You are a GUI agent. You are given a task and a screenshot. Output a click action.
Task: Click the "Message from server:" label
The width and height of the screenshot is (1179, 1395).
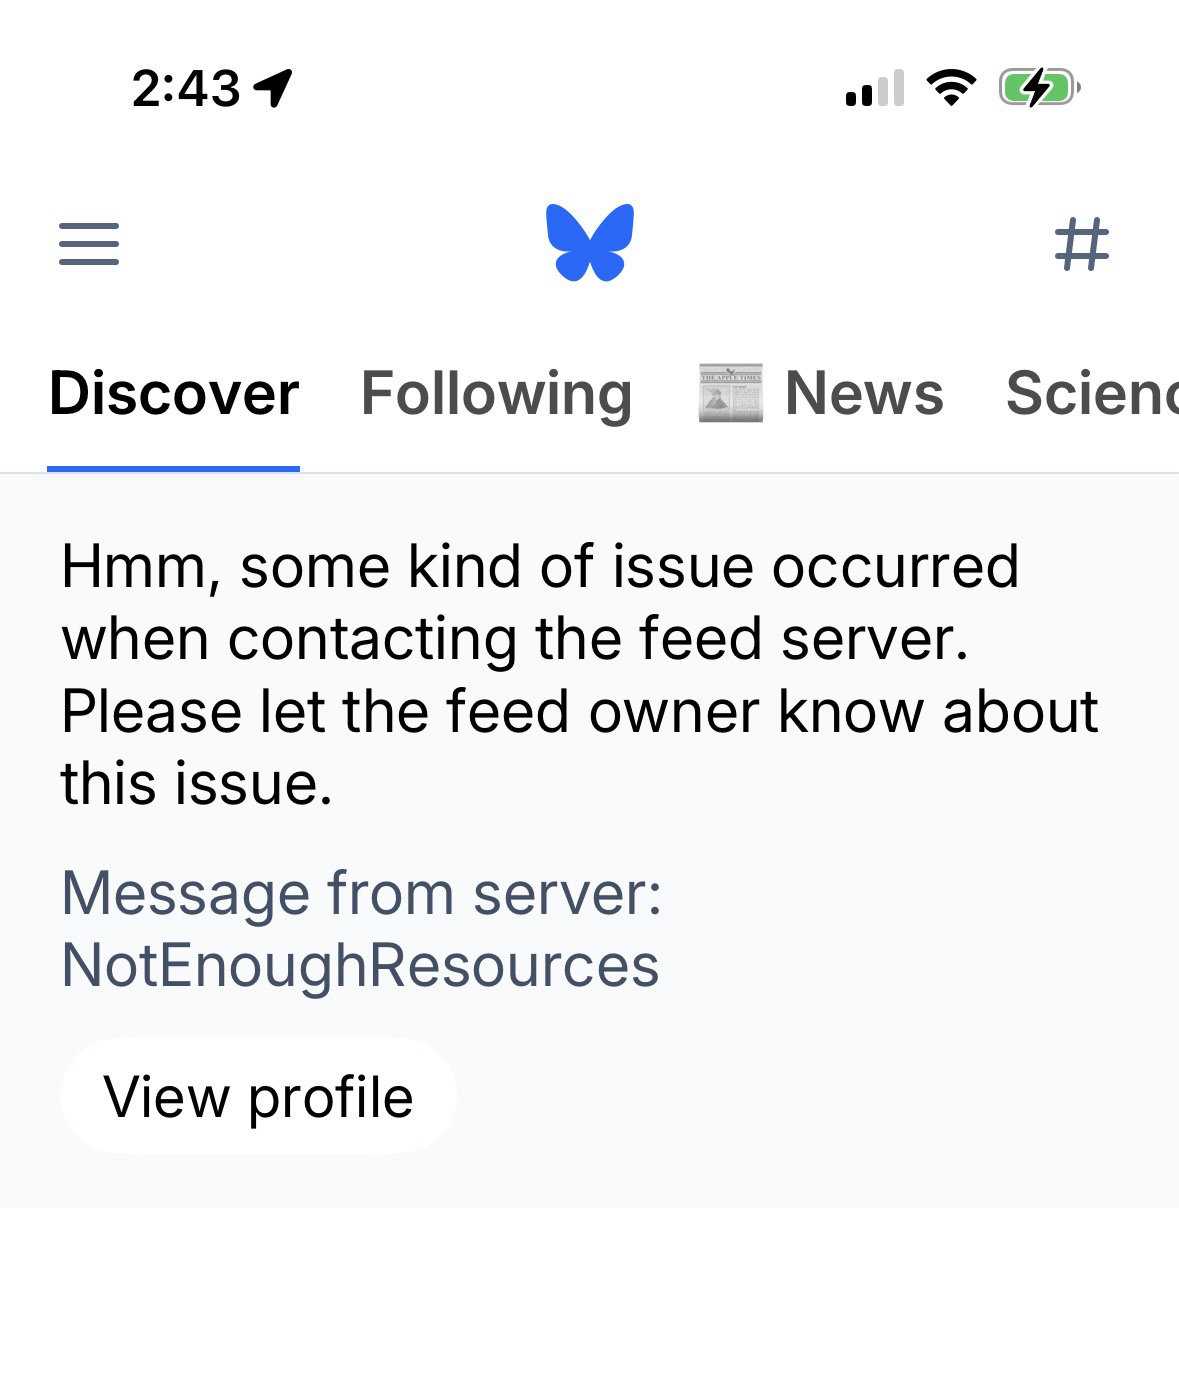362,893
